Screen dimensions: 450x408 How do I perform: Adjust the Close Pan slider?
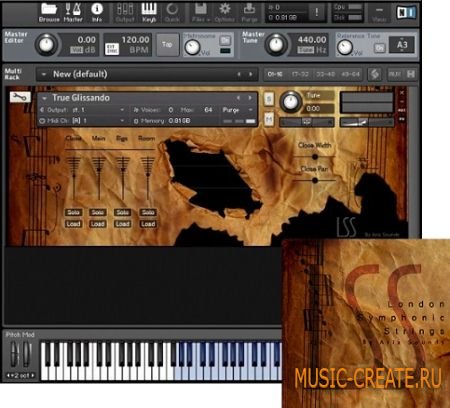click(314, 180)
